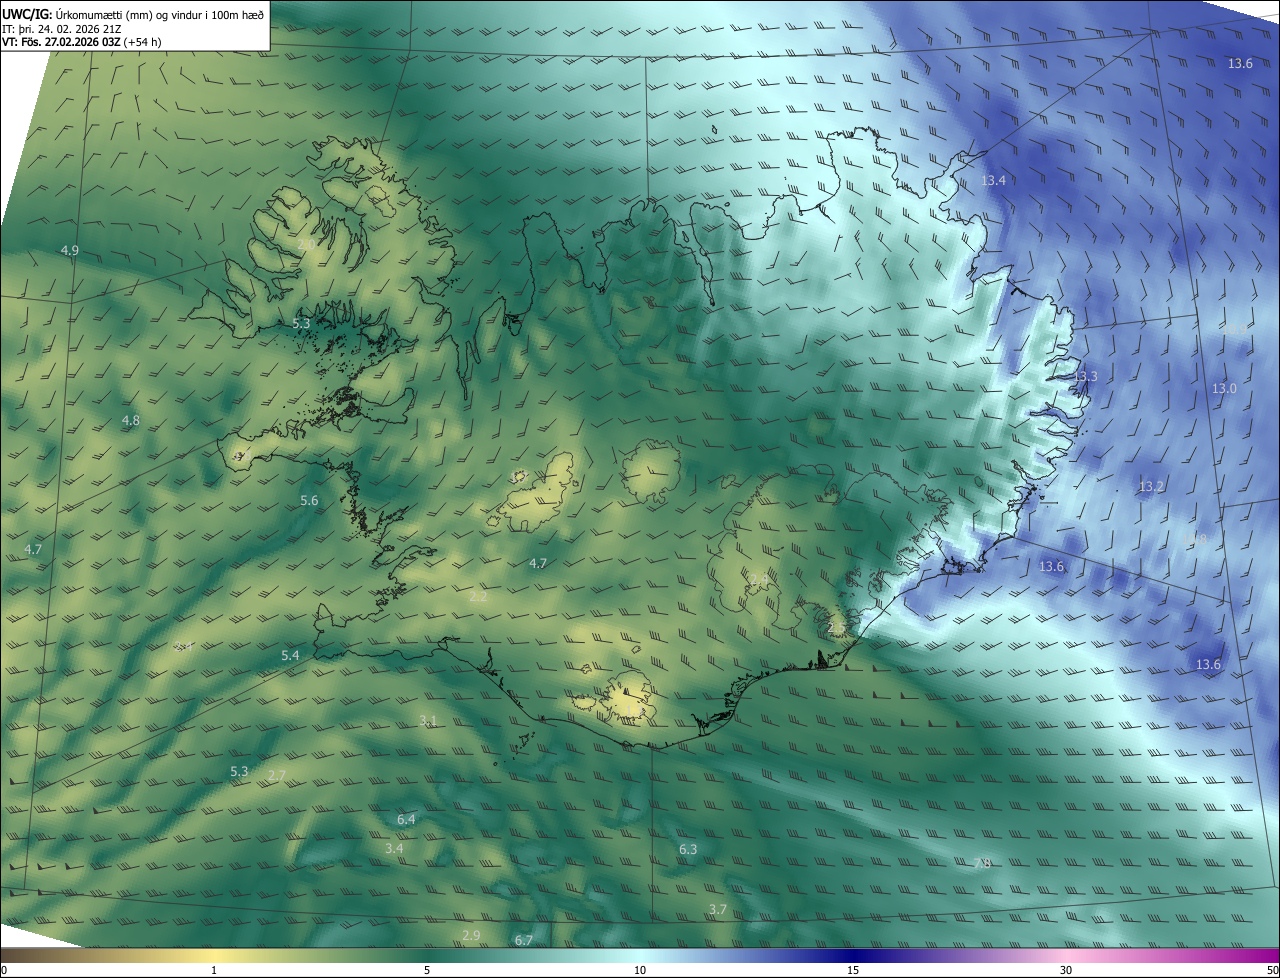Screen dimensions: 1280x978
Task: Click the "5" tick on the color scale
Action: coord(427,970)
